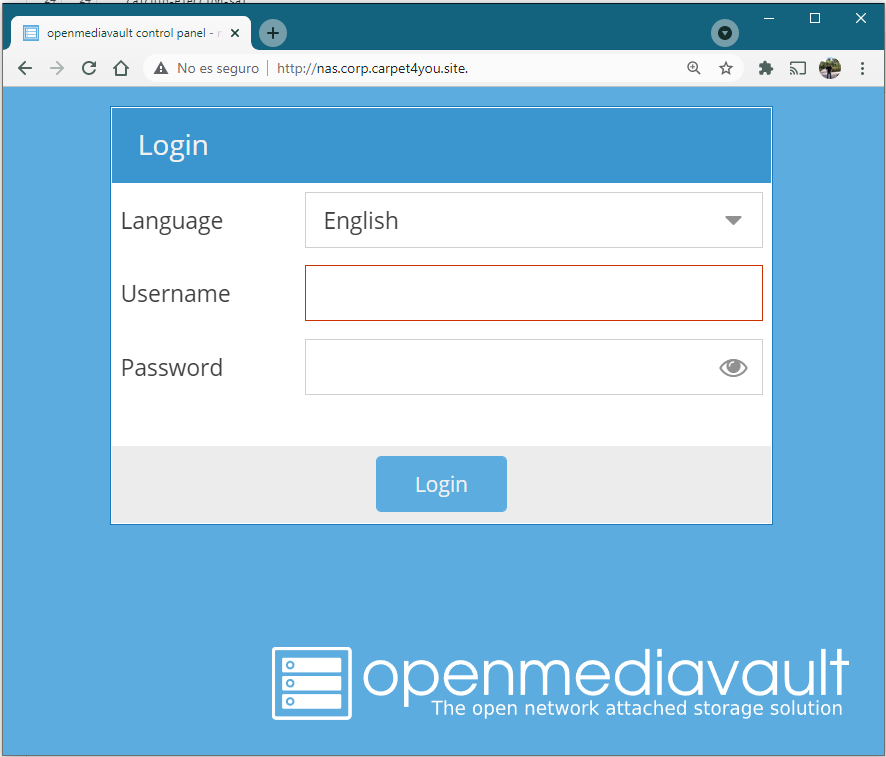
Task: Expand the Language dropdown arrow
Action: pos(733,220)
